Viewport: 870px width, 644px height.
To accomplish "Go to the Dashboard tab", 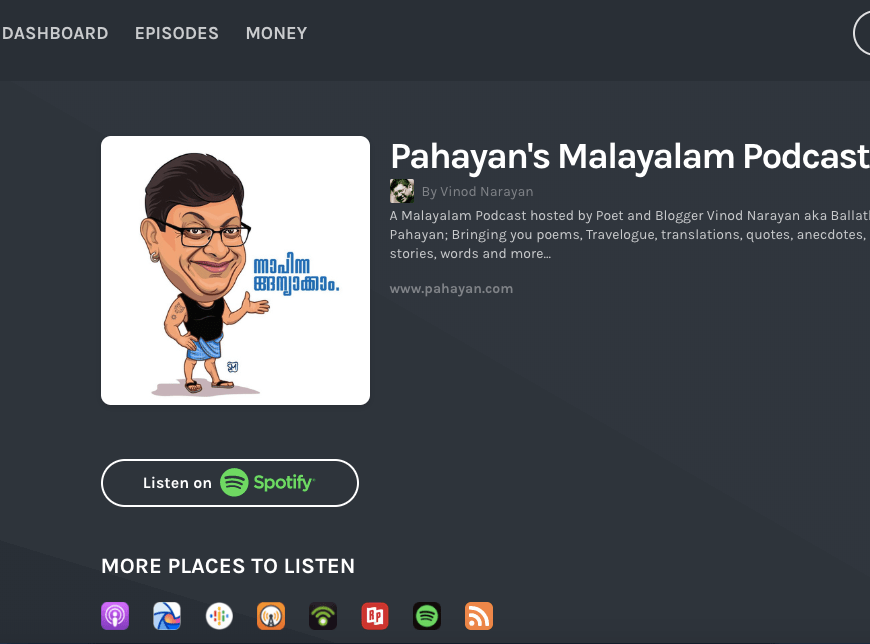I will click(x=55, y=33).
